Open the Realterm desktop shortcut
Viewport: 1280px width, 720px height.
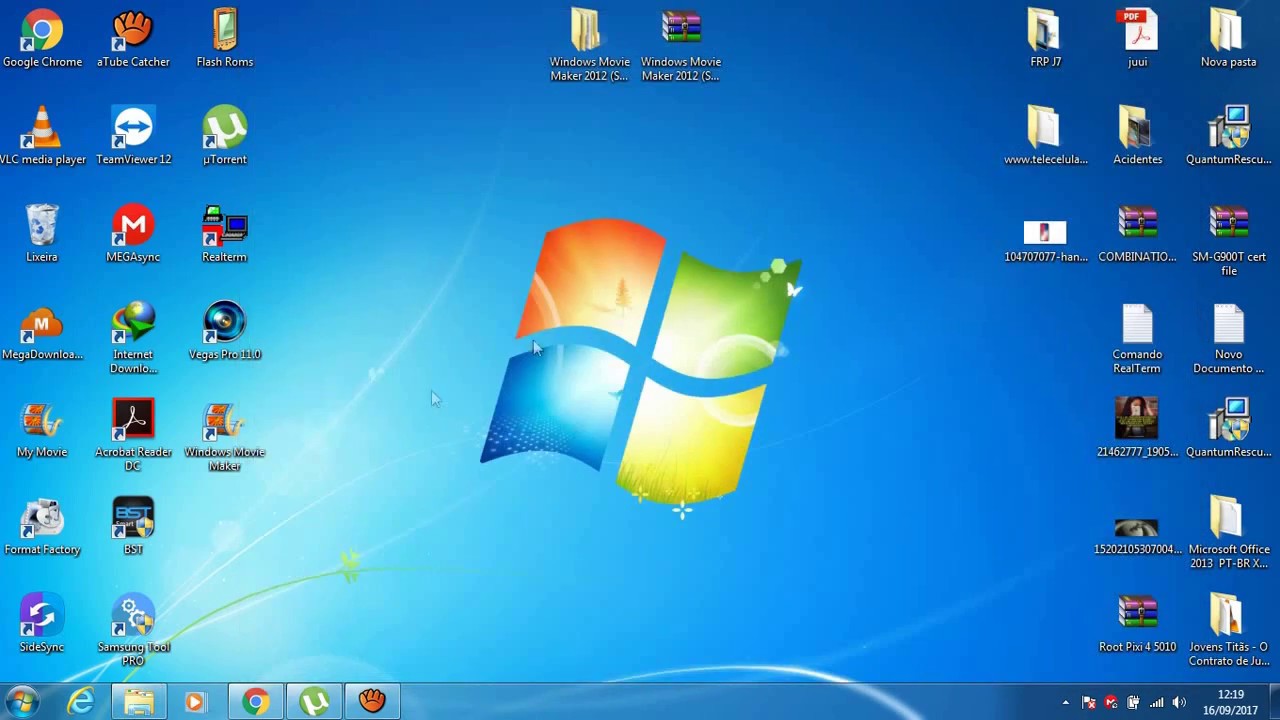click(224, 233)
